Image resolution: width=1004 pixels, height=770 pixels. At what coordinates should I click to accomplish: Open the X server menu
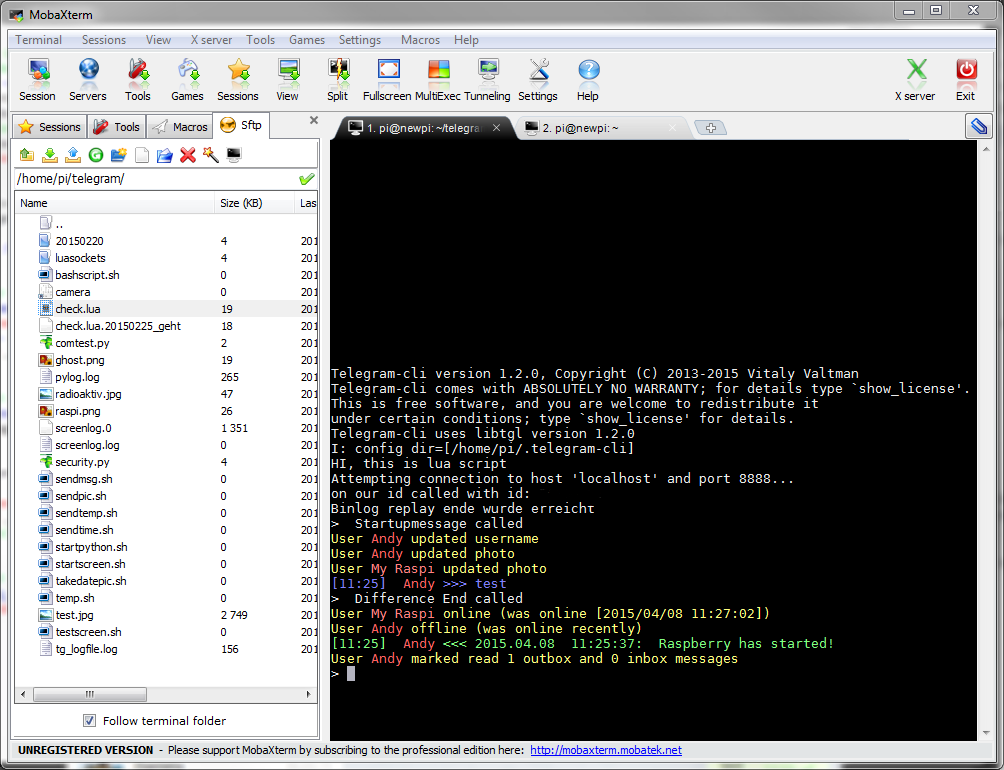pyautogui.click(x=211, y=40)
